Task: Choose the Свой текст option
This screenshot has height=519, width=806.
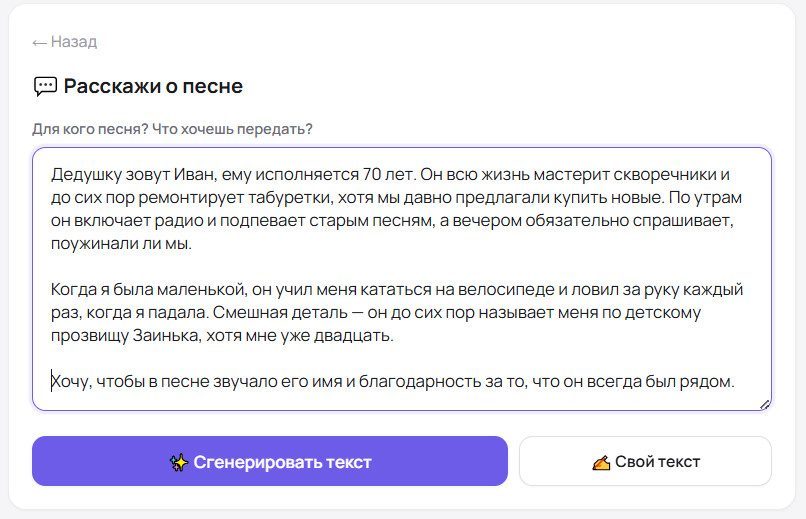Action: (x=646, y=461)
